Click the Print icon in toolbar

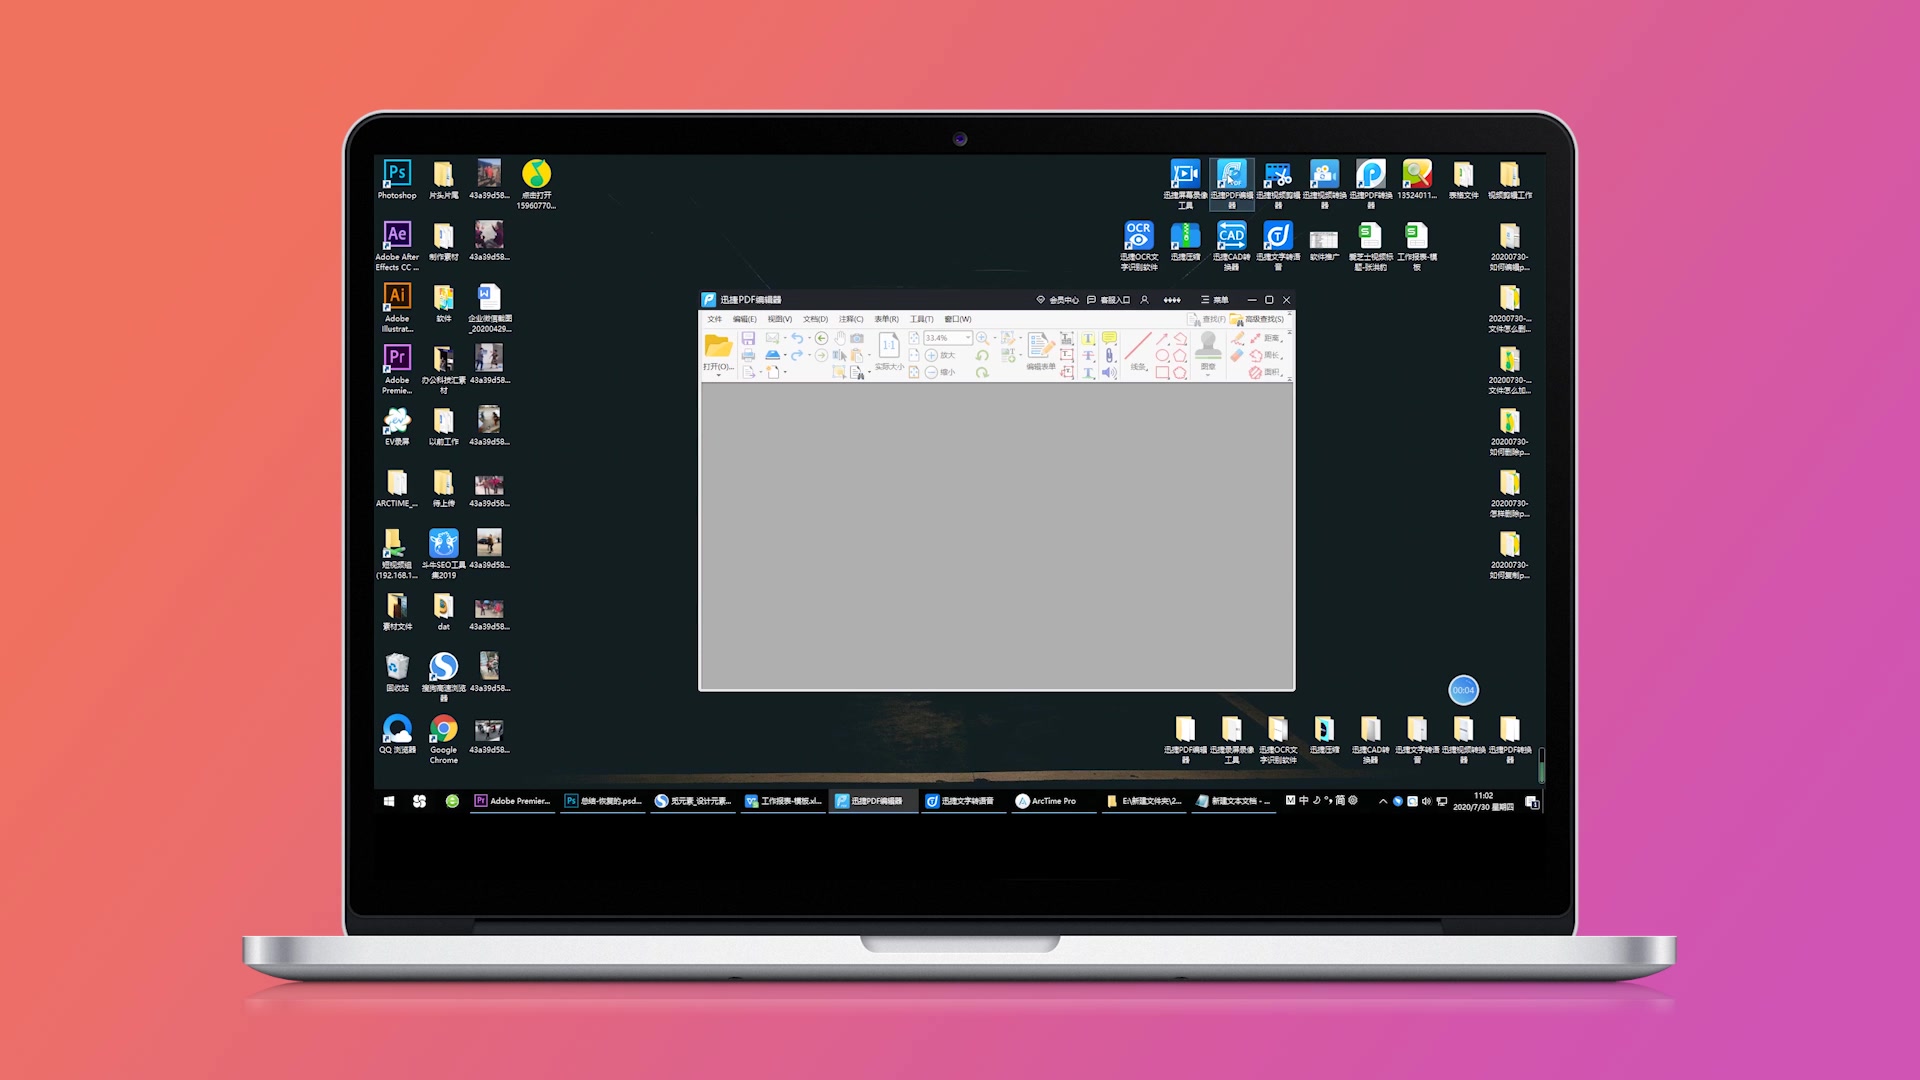pos(748,356)
